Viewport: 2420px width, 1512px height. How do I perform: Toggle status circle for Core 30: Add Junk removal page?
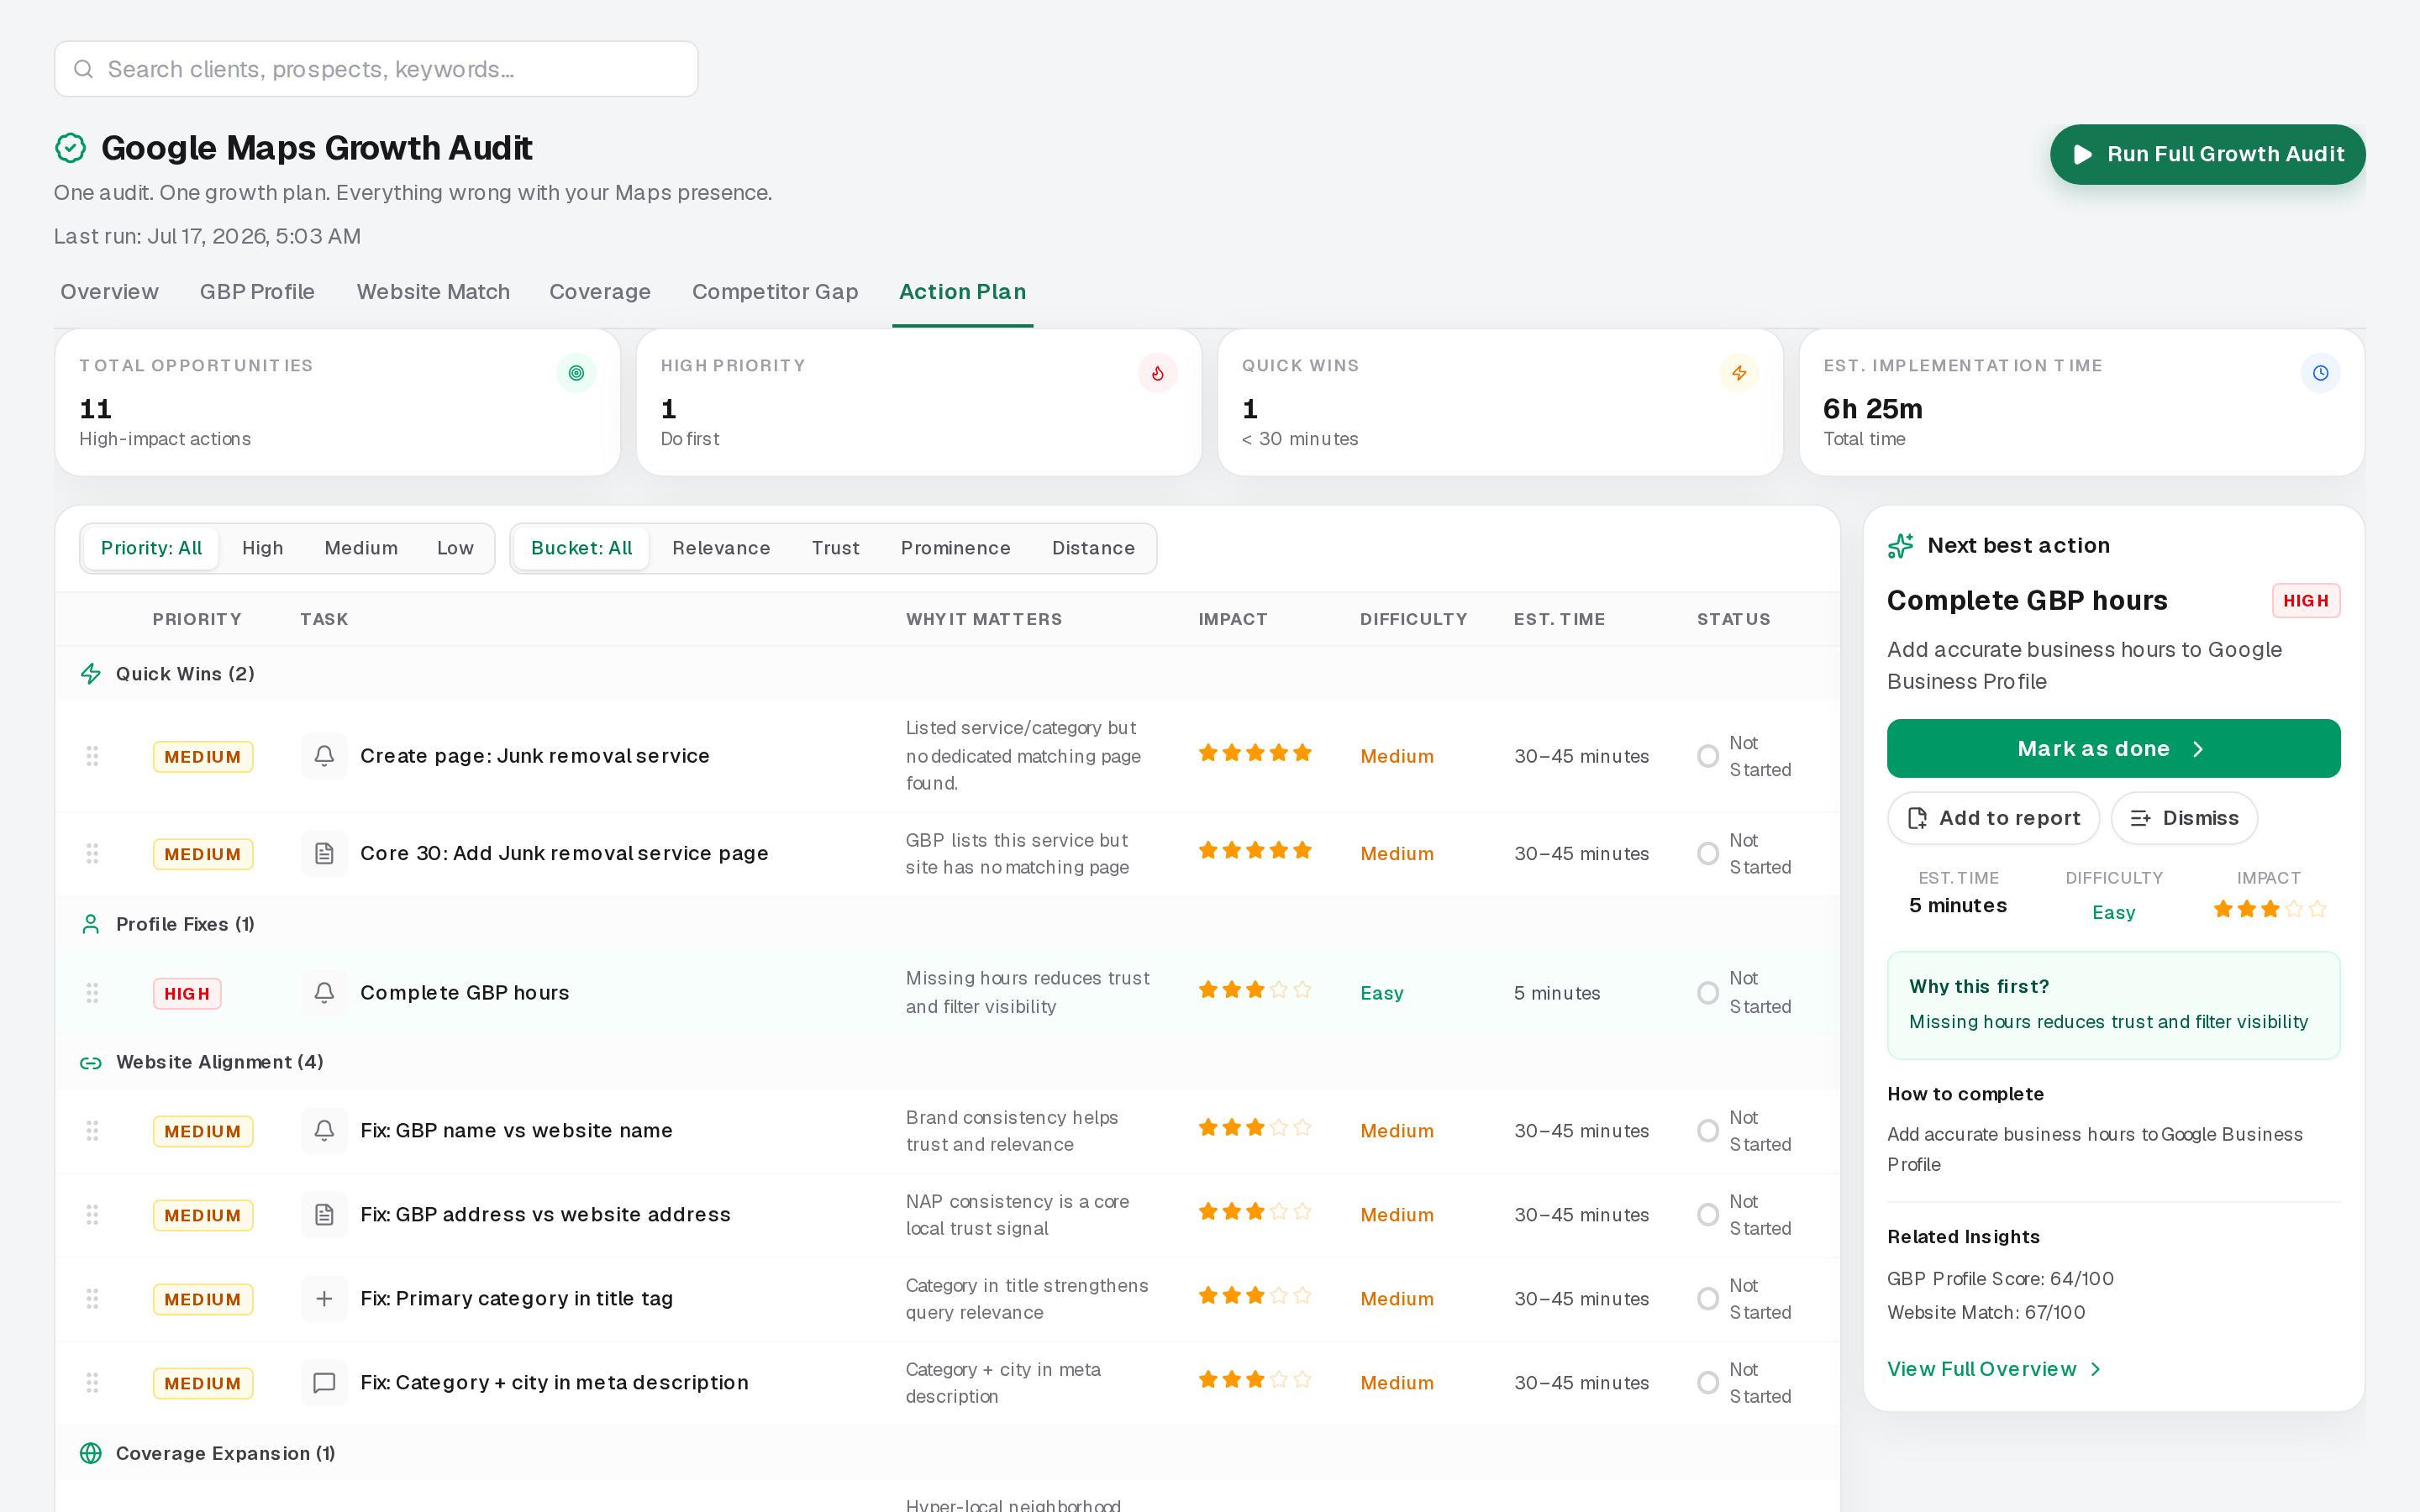1708,853
